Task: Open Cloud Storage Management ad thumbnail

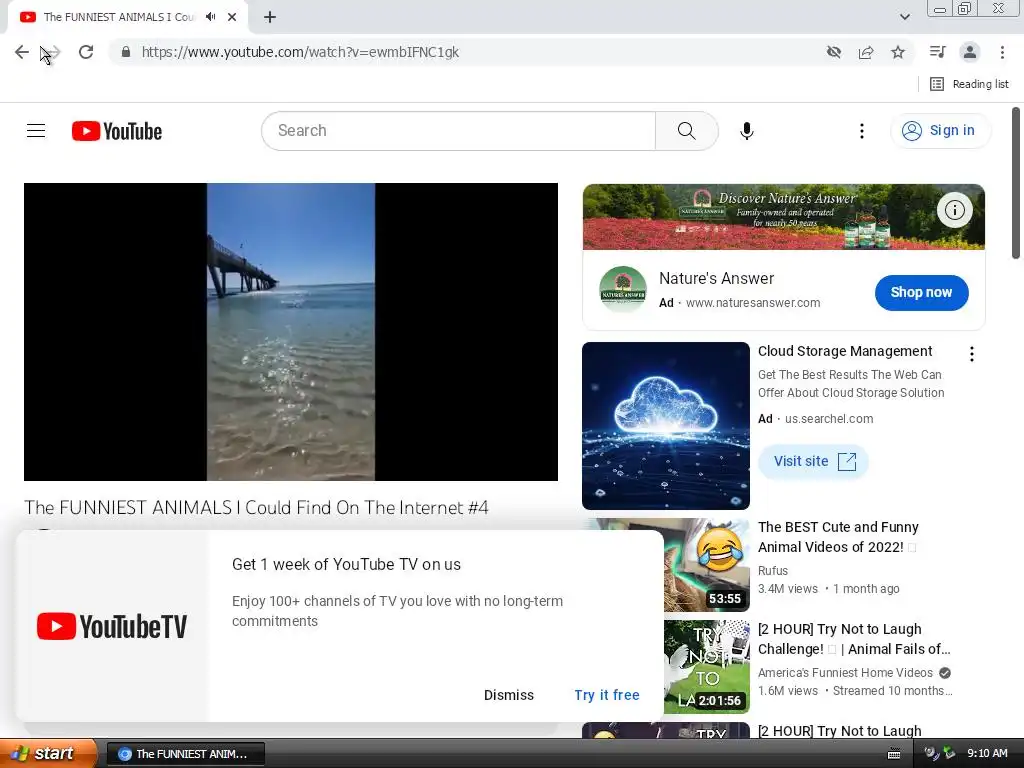Action: 665,426
